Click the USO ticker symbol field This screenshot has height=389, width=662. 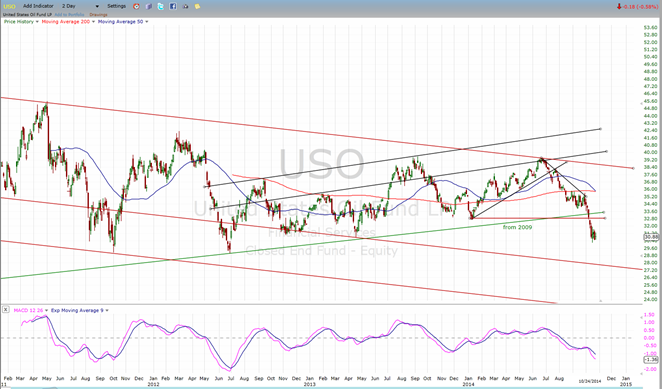pyautogui.click(x=9, y=6)
